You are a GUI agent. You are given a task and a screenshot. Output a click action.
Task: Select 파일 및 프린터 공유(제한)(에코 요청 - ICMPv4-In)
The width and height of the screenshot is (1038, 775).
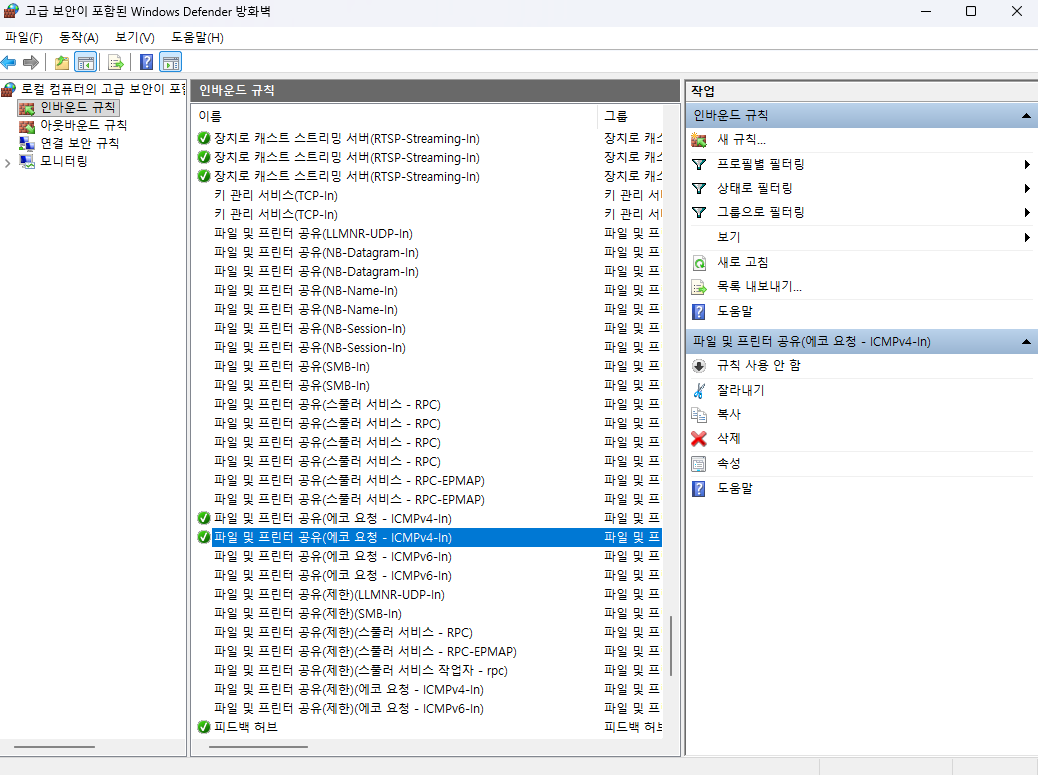click(x=429, y=690)
